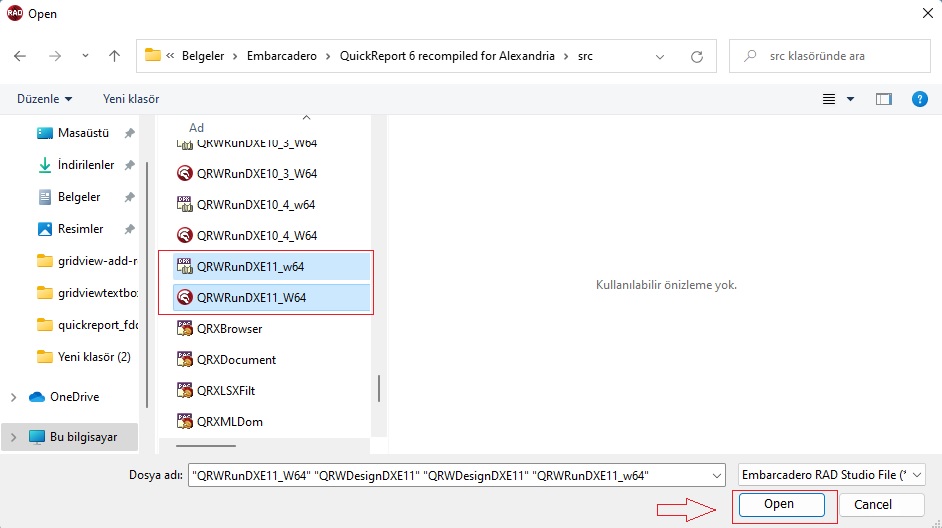Viewport: 942px width, 528px height.
Task: Click the address bar folder icon
Action: 153,55
